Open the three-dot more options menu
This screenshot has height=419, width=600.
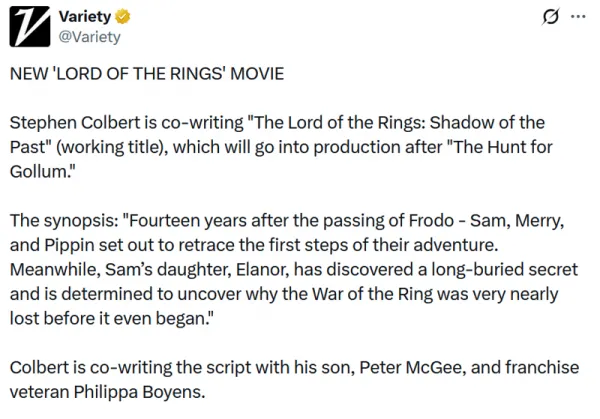(578, 17)
